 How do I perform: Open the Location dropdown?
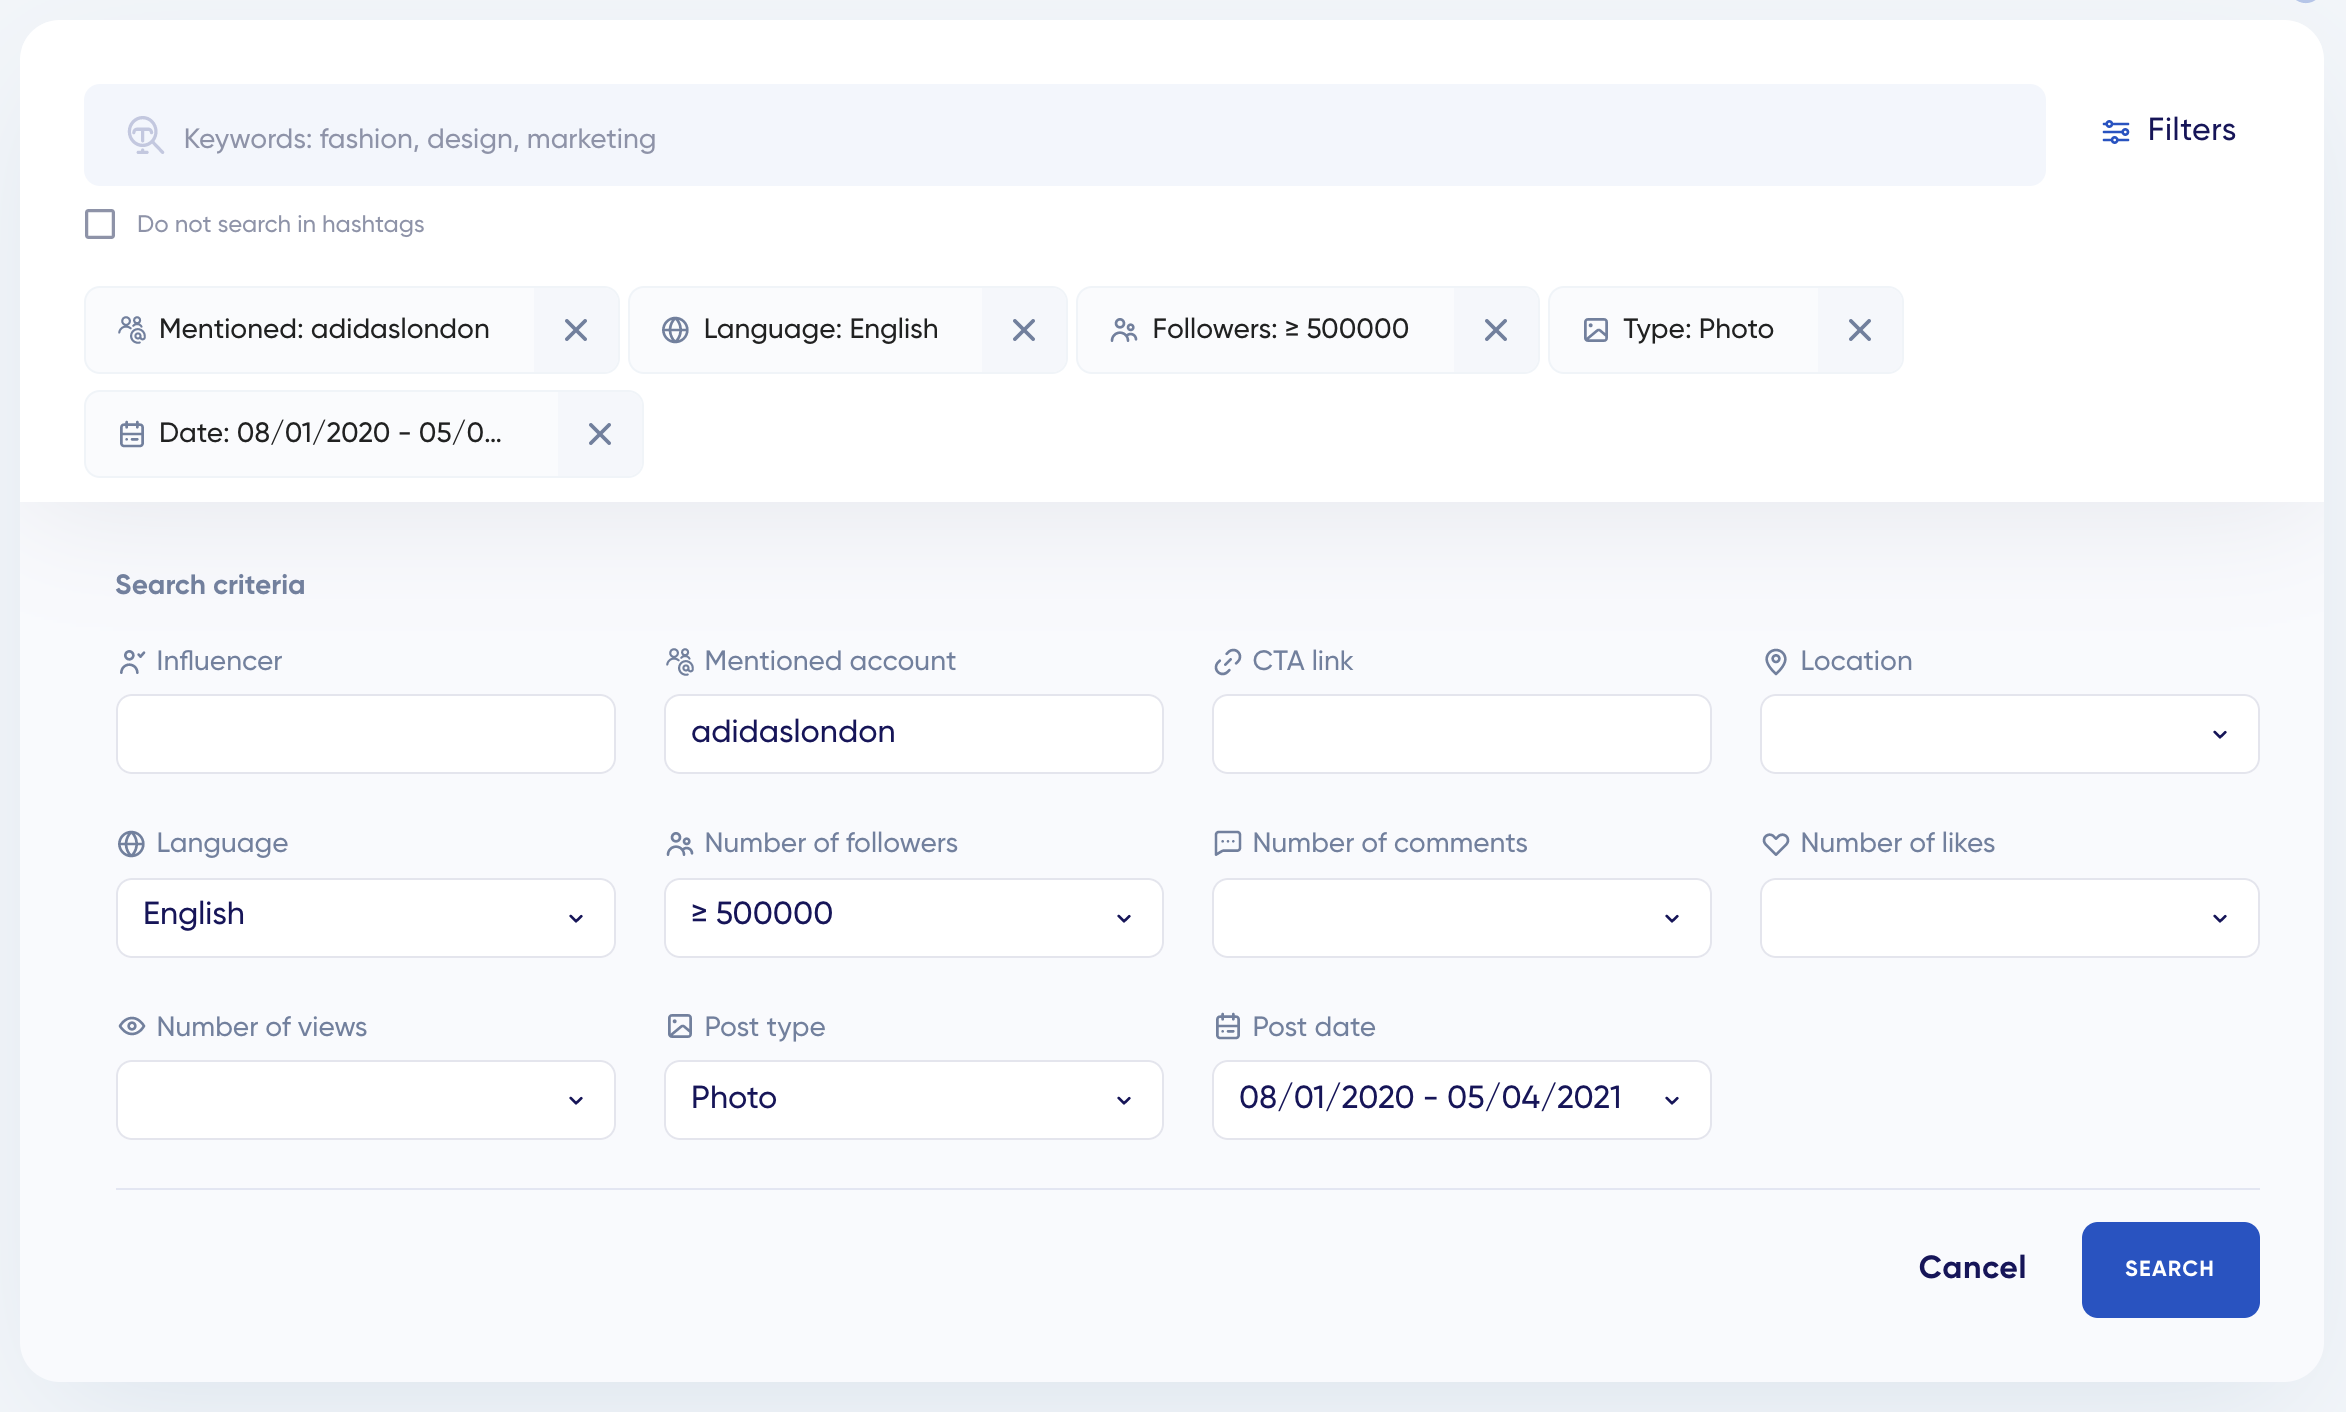[x=2009, y=734]
